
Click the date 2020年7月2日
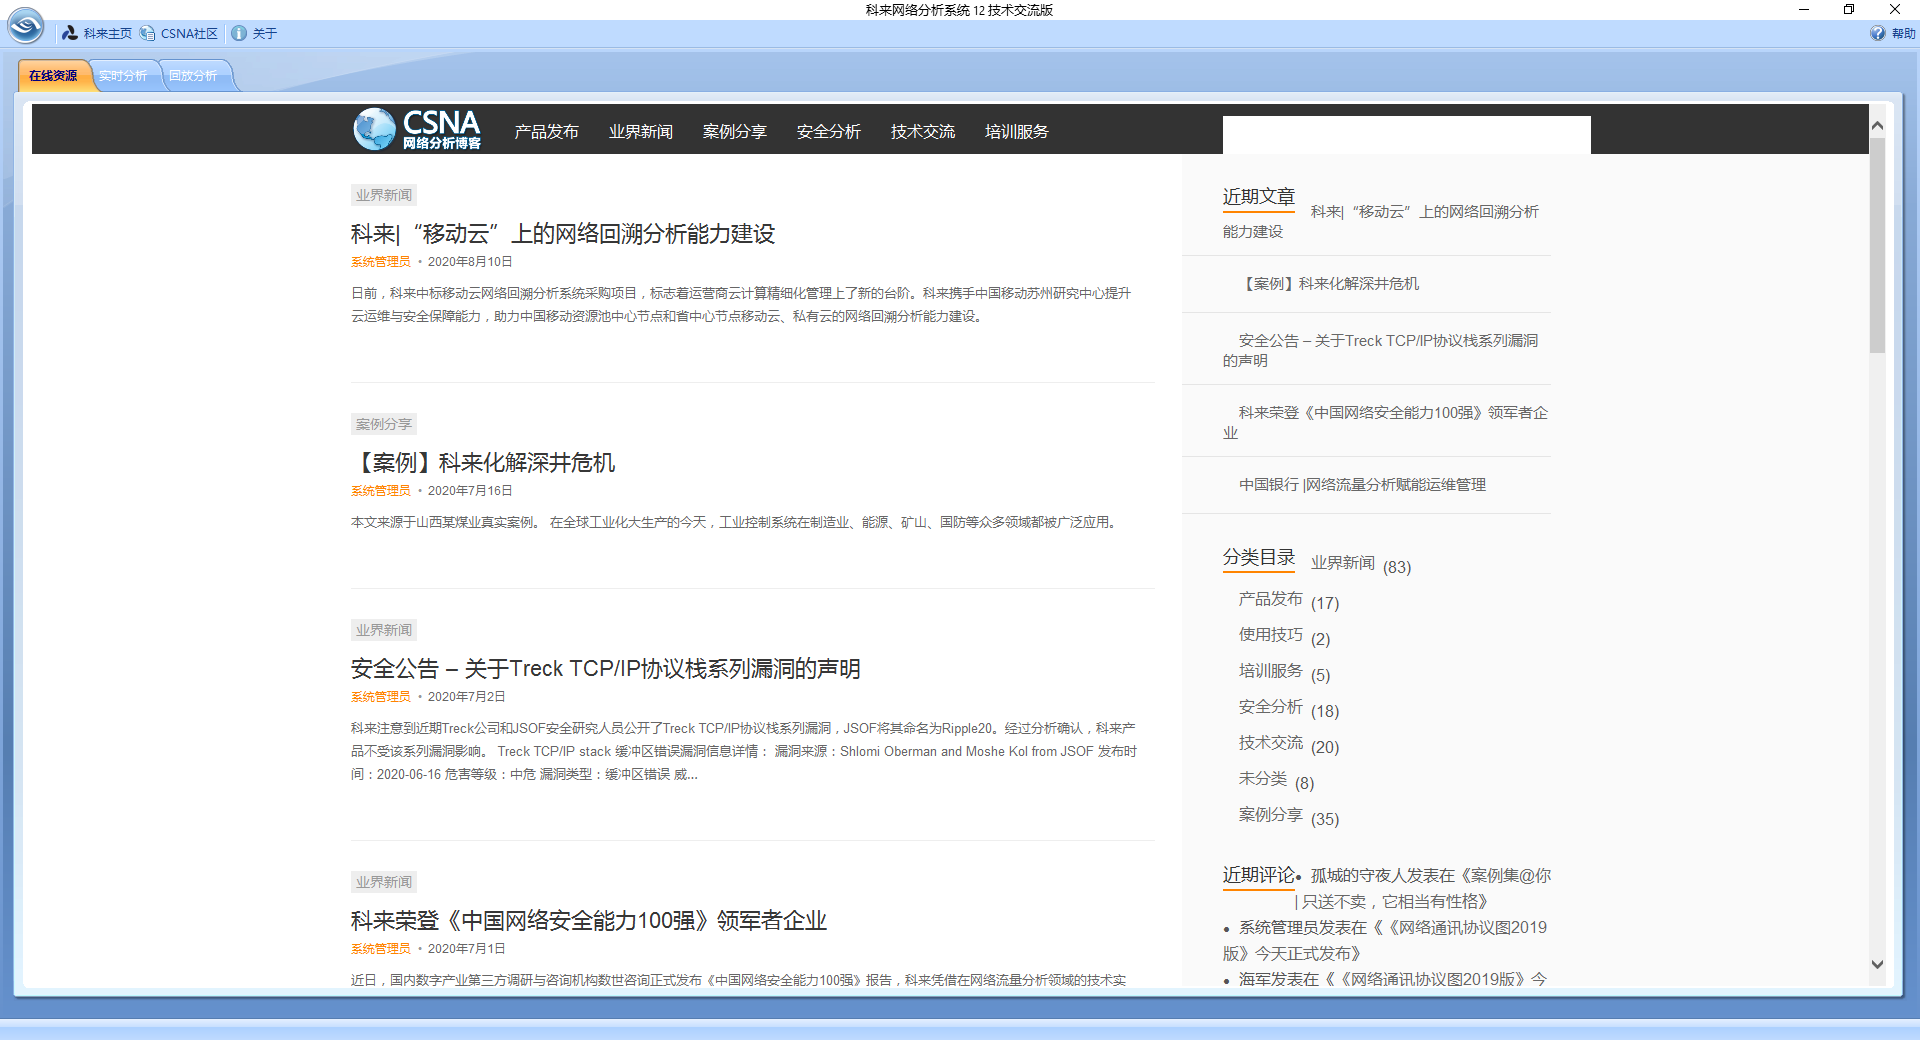point(466,697)
